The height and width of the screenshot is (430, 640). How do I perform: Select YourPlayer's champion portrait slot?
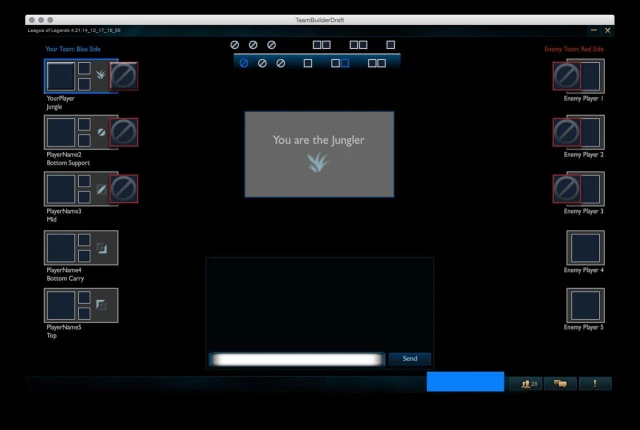click(x=61, y=76)
